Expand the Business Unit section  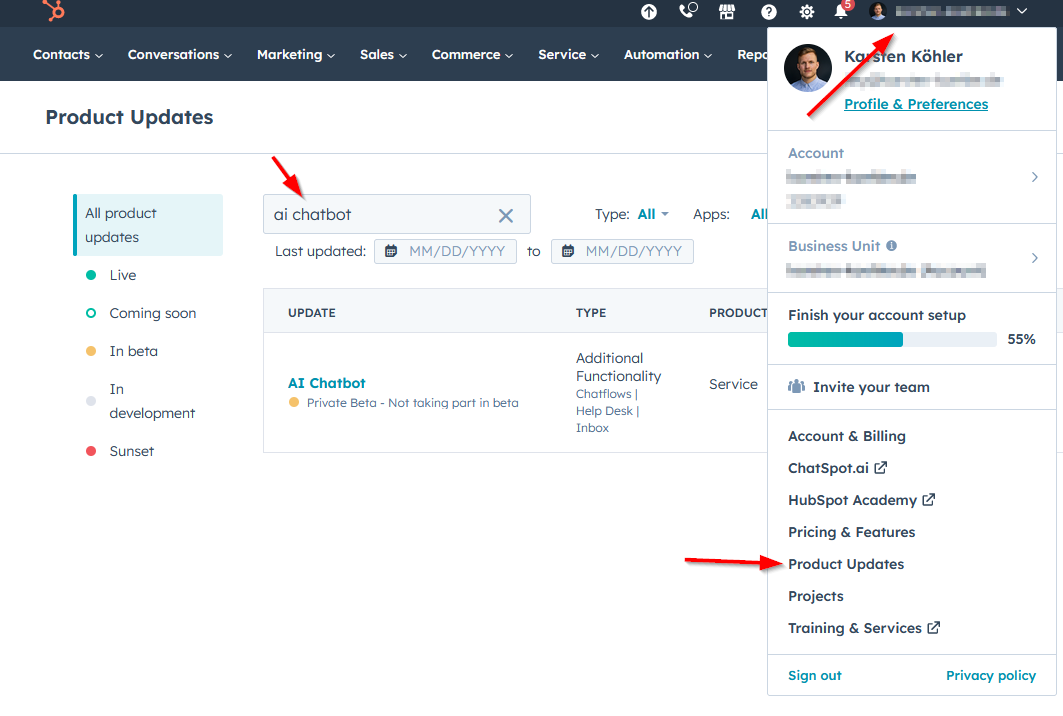(x=1035, y=257)
